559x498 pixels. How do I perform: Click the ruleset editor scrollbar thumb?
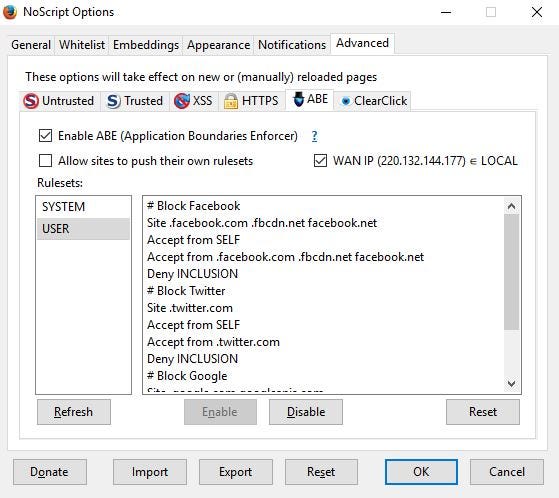coord(511,272)
